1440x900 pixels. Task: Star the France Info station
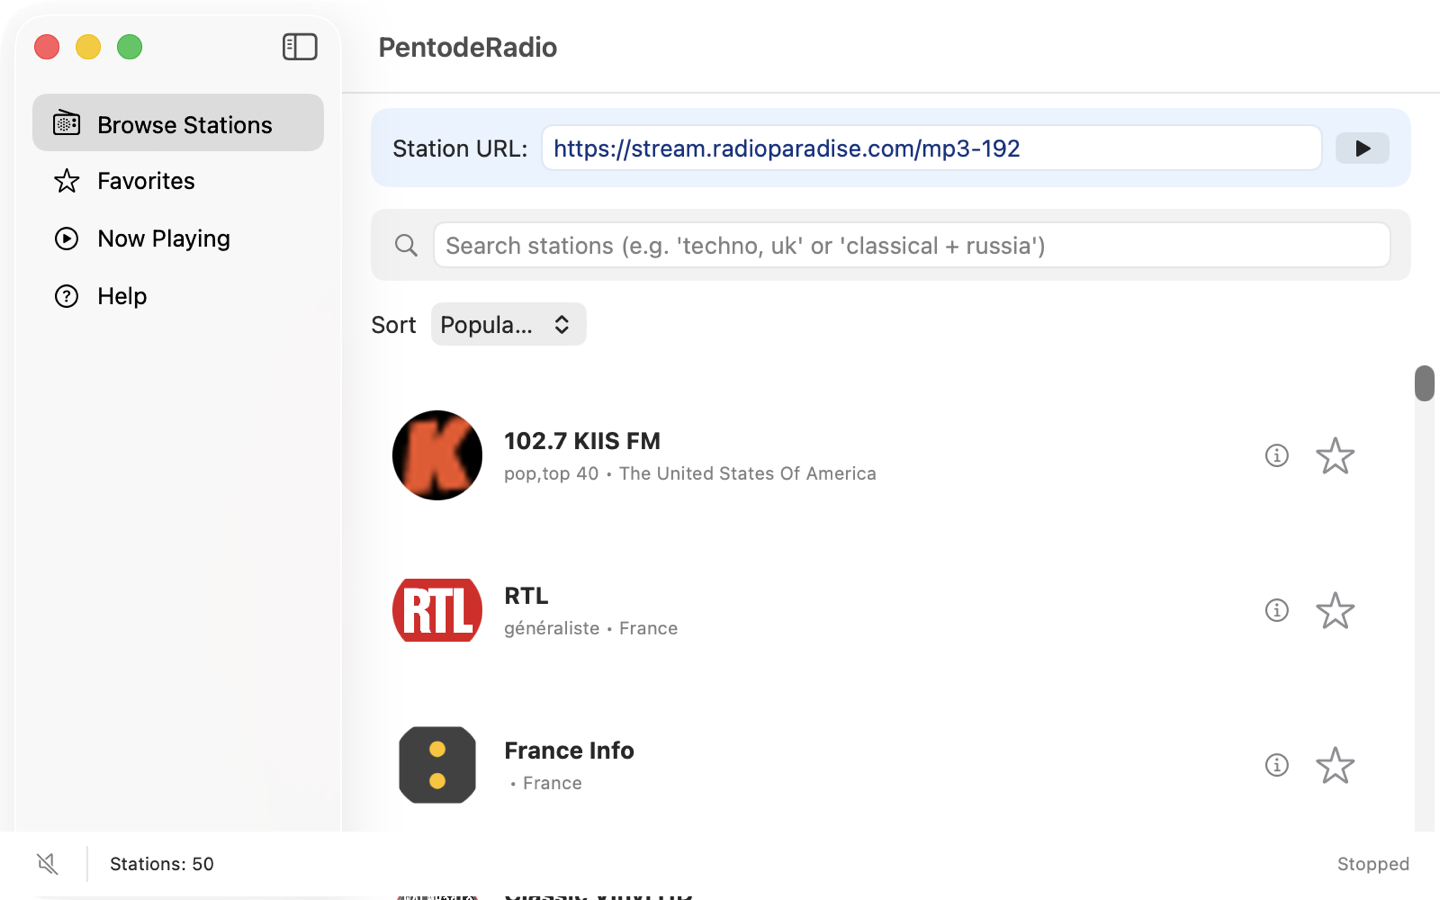pyautogui.click(x=1335, y=765)
